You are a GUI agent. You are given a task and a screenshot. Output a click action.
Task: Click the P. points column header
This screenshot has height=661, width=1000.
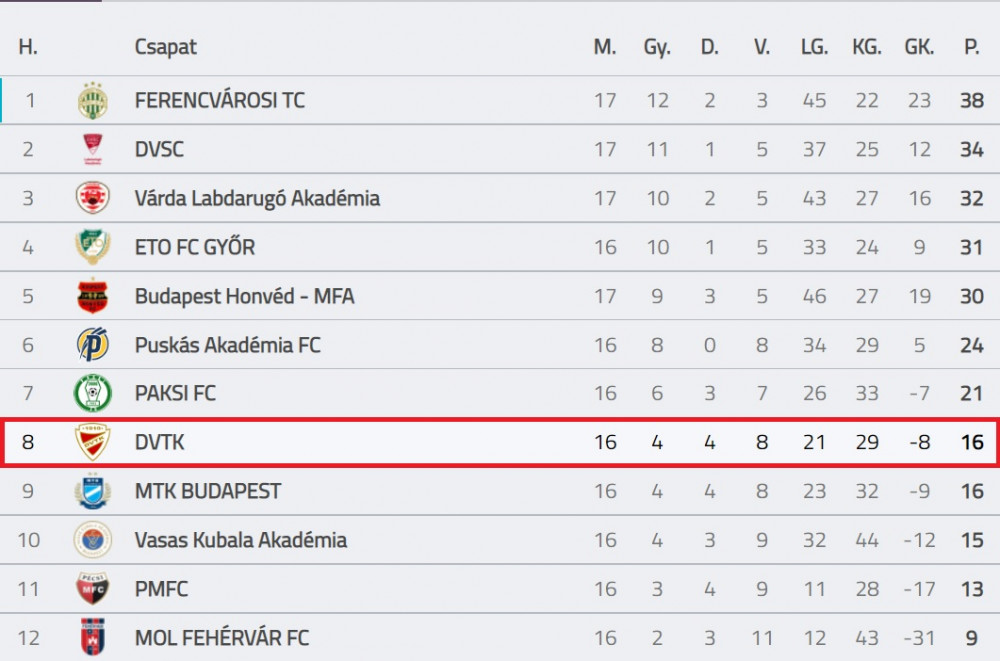point(971,47)
